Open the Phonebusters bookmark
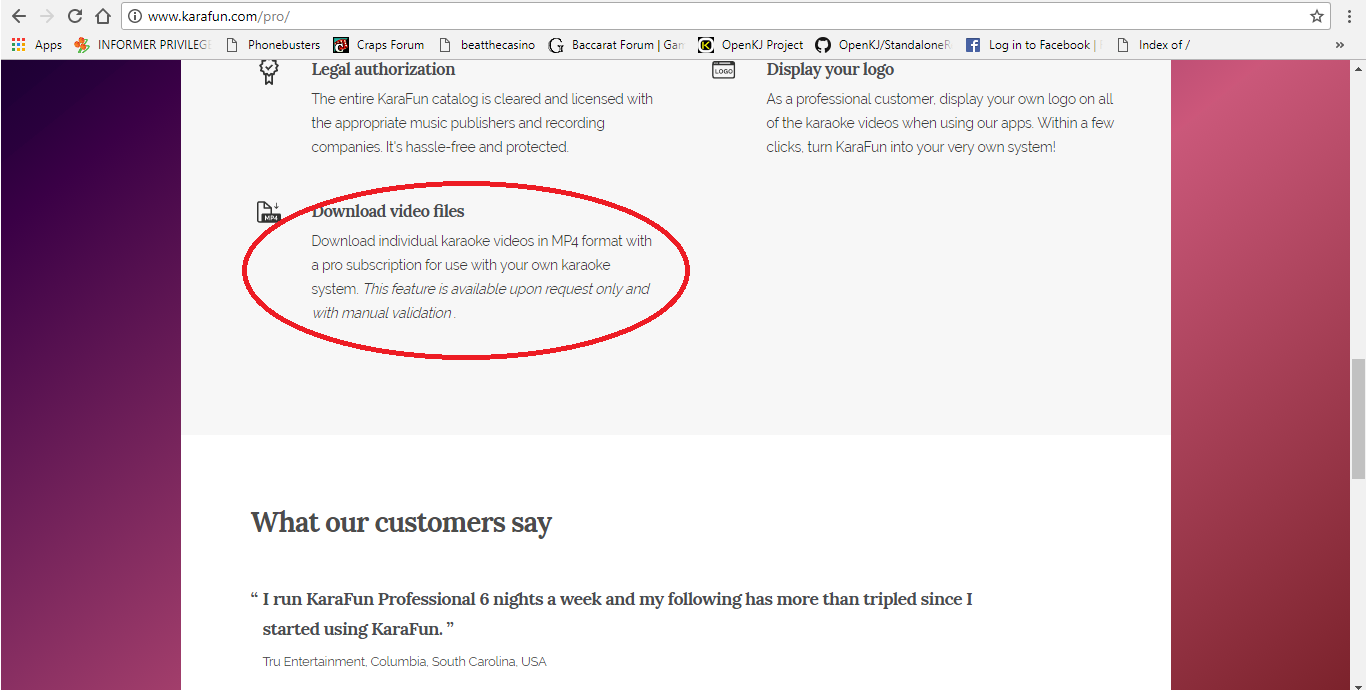 273,45
